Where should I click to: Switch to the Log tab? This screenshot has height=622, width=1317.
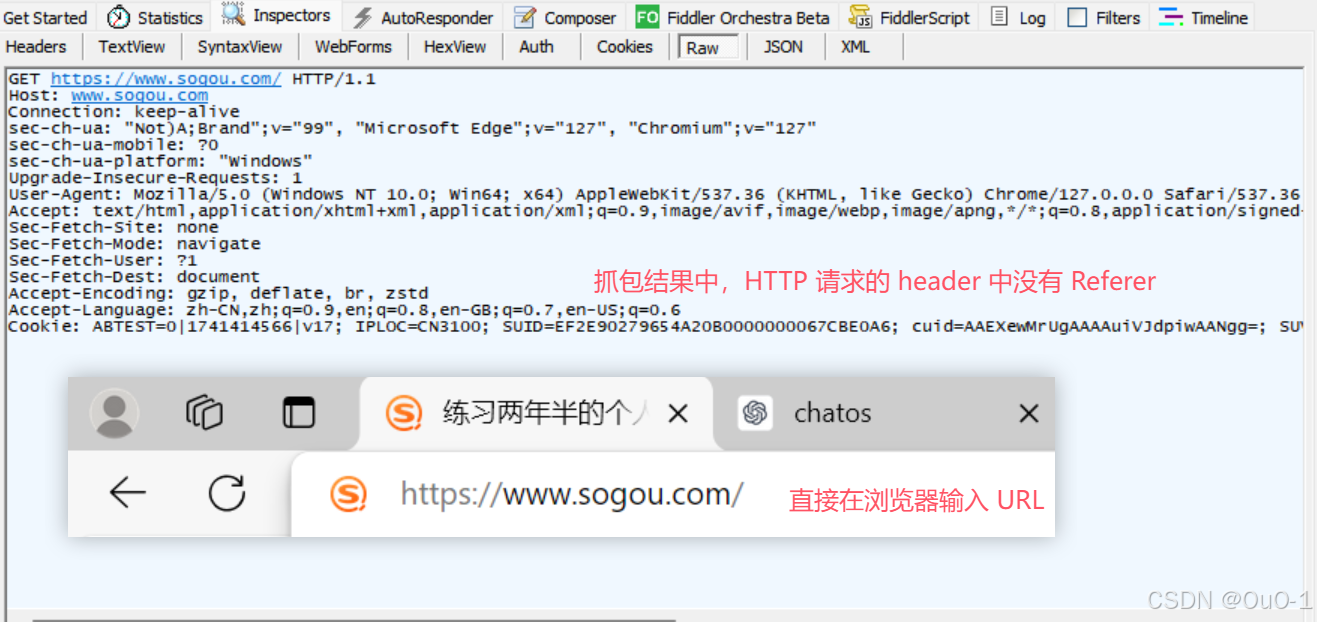[1019, 18]
